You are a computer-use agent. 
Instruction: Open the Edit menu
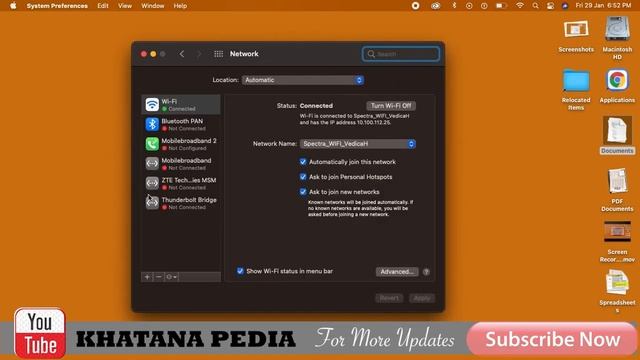click(103, 6)
